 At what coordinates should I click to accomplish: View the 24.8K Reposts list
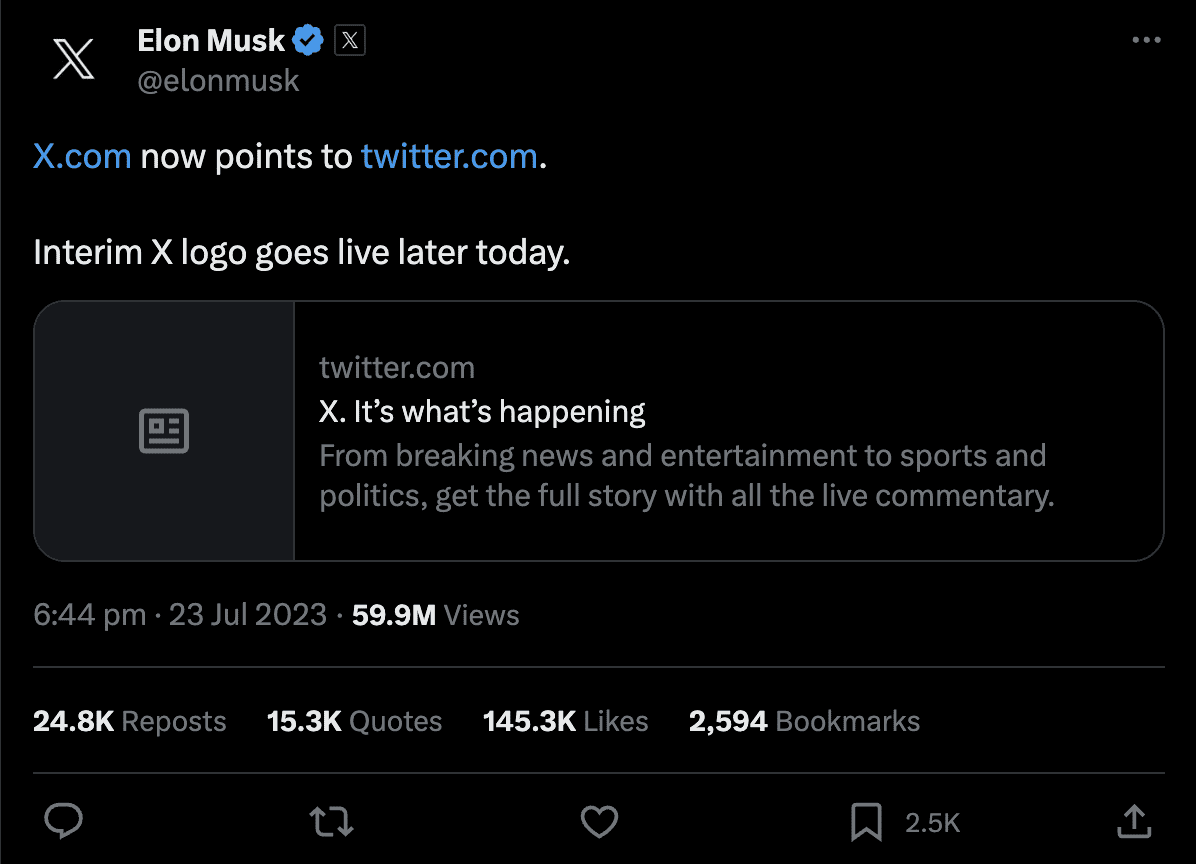(130, 721)
